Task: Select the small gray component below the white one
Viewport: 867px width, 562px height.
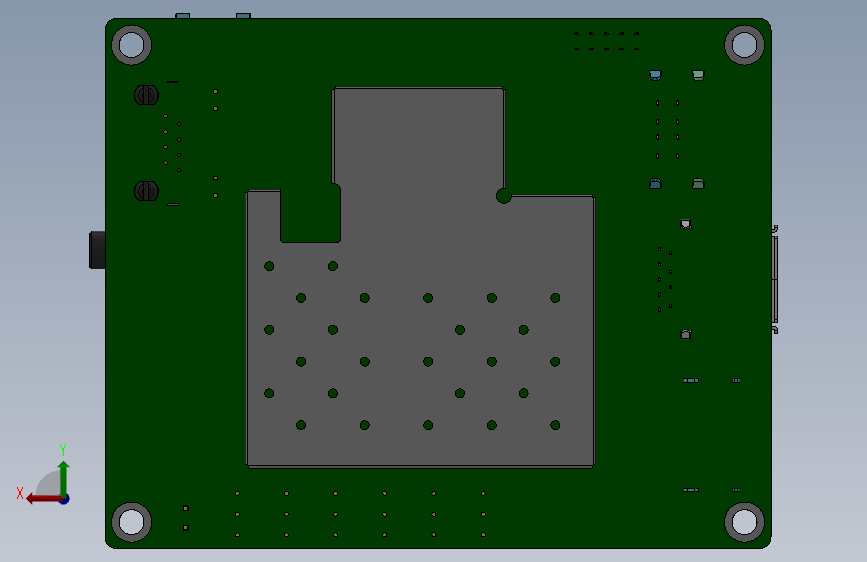Action: coord(686,334)
